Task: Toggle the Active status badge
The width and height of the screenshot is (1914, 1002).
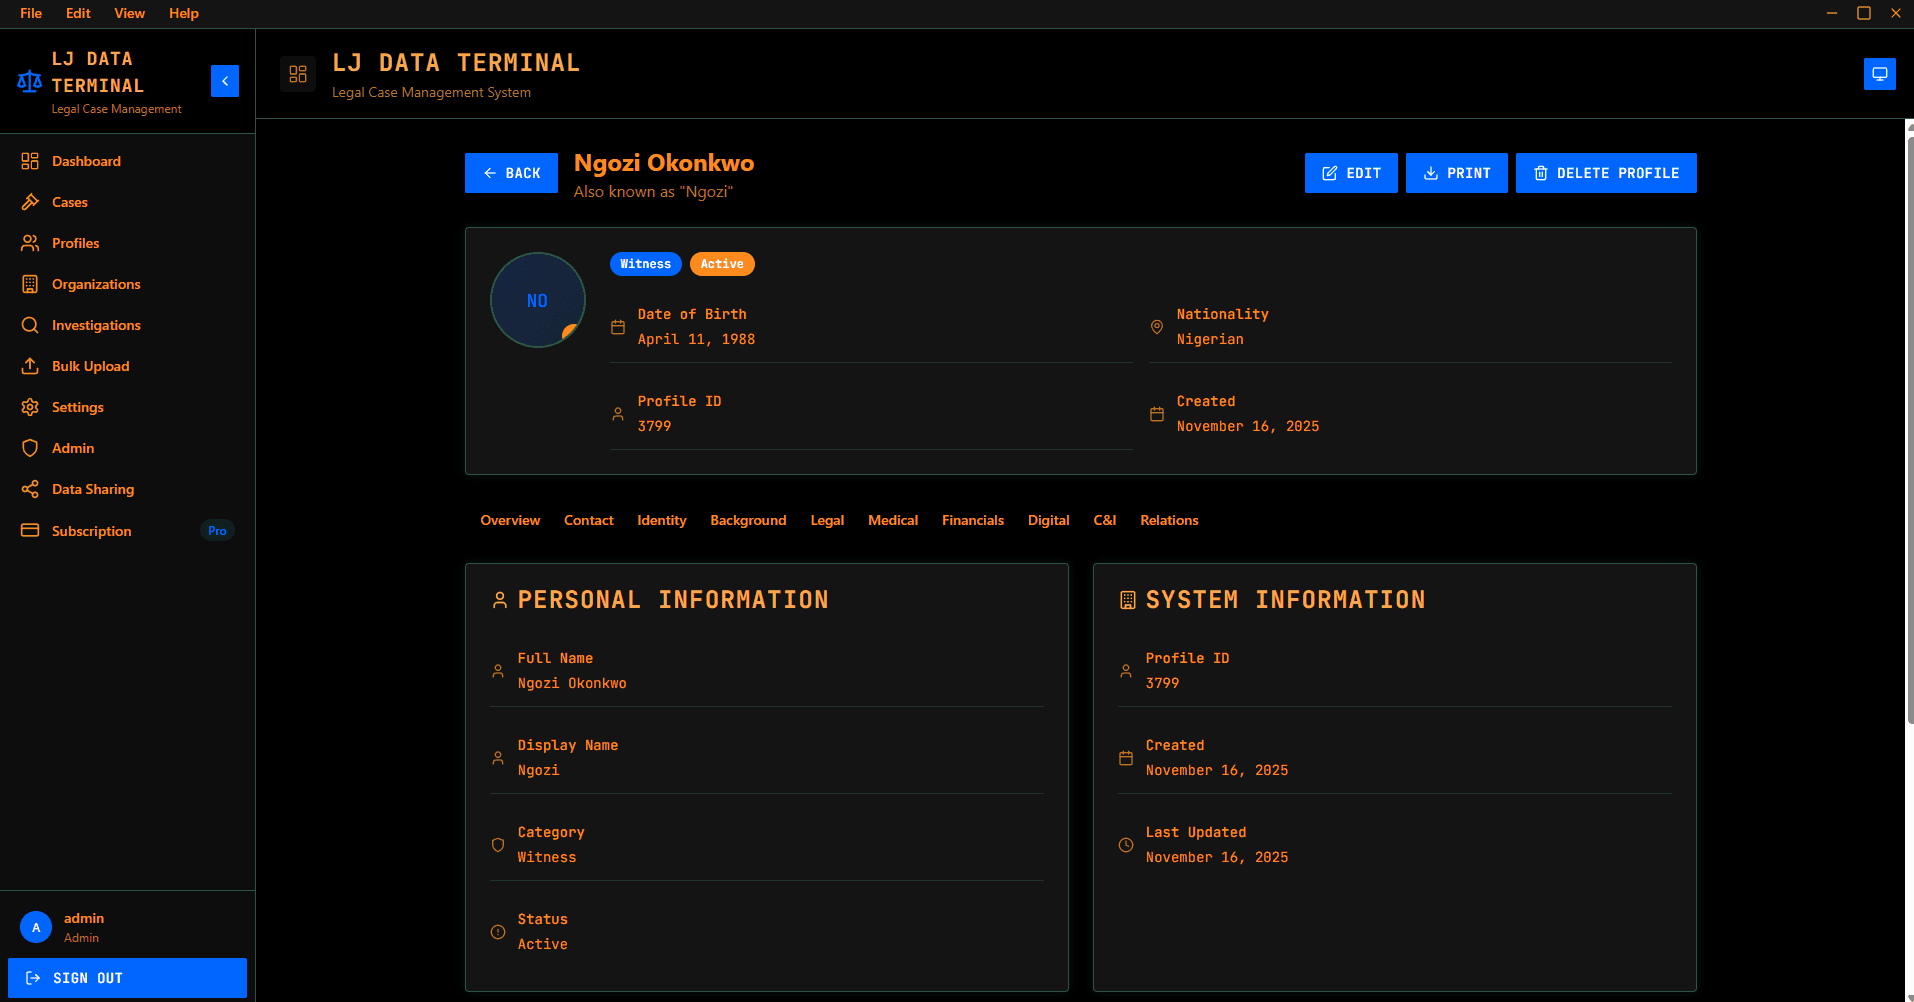Action: click(x=722, y=263)
